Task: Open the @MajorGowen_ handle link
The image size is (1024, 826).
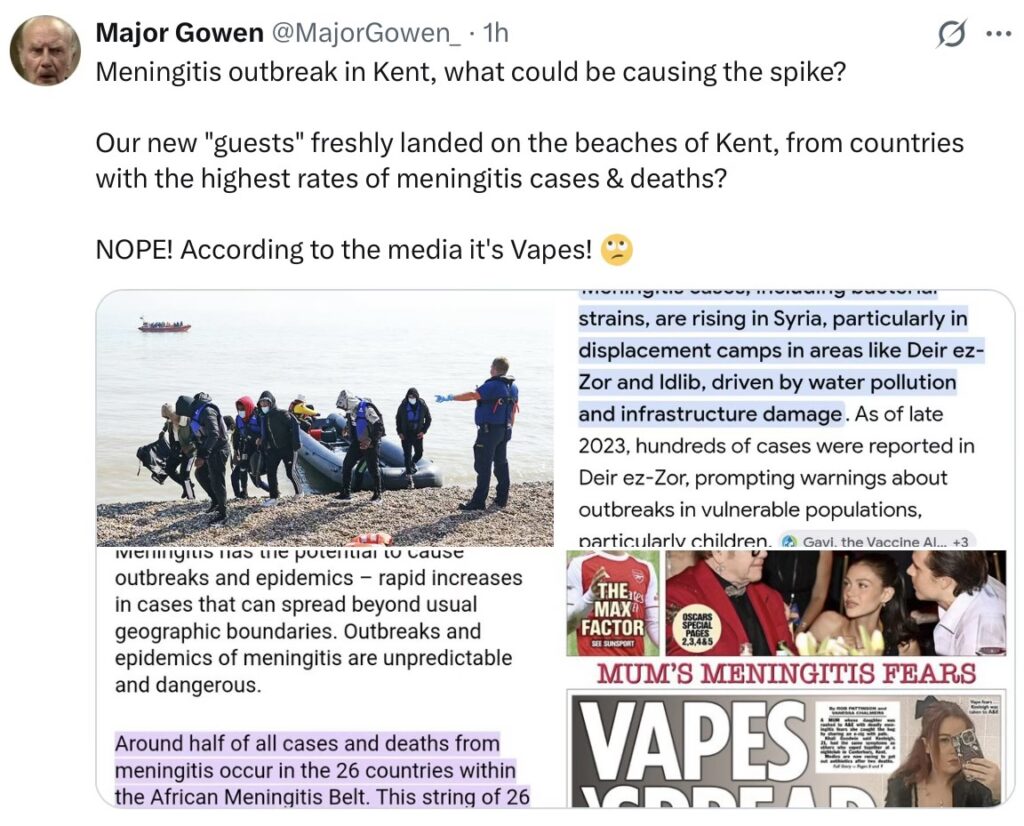Action: pyautogui.click(x=365, y=33)
